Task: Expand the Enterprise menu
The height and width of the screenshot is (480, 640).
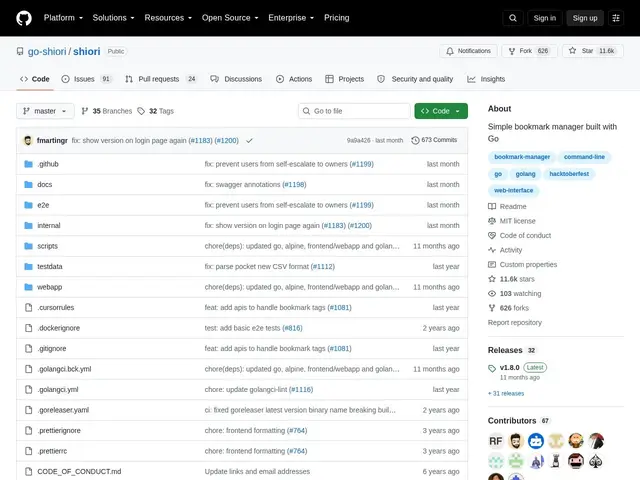Action: (291, 18)
